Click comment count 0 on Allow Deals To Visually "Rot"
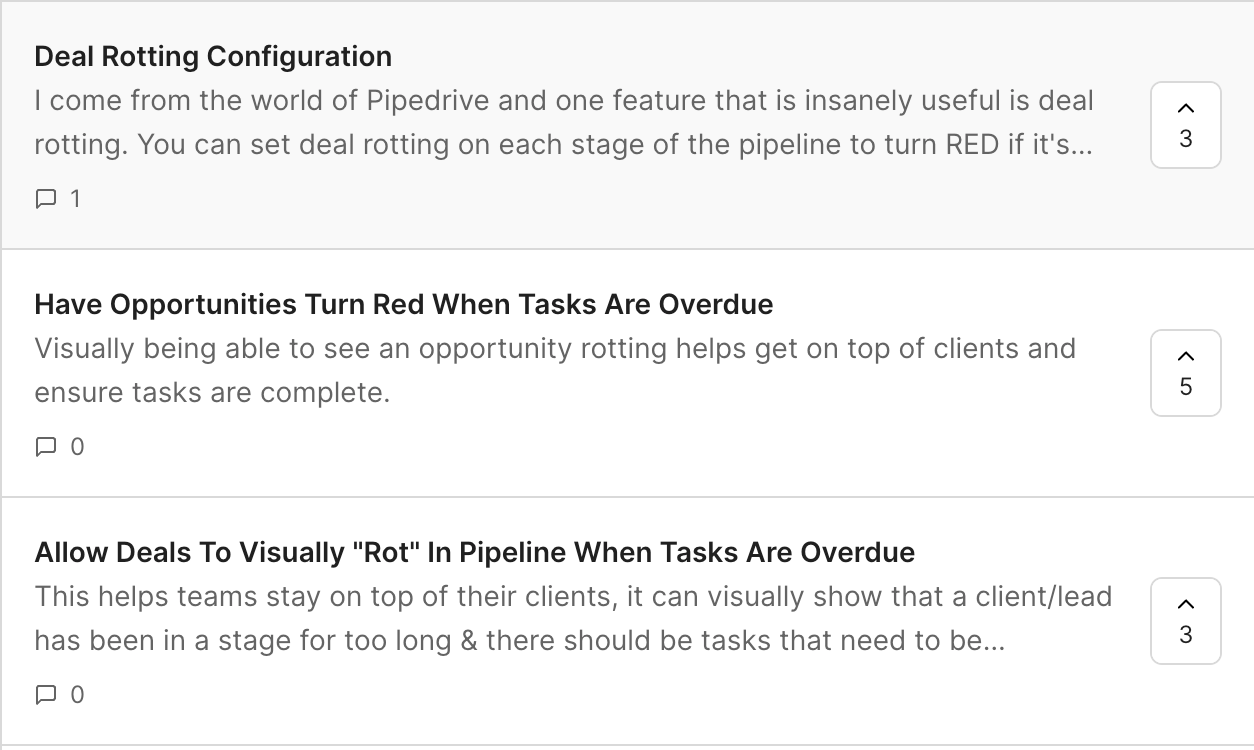 pos(77,695)
